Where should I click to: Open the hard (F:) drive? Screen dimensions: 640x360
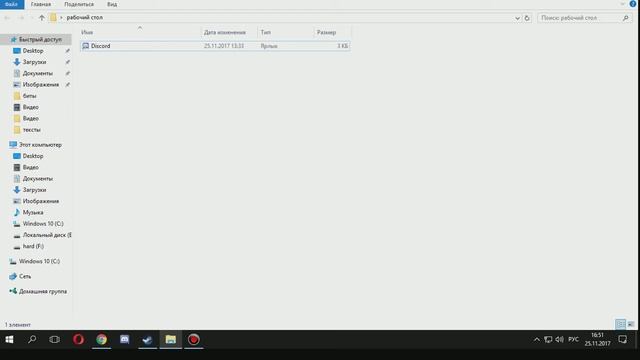[x=33, y=247]
